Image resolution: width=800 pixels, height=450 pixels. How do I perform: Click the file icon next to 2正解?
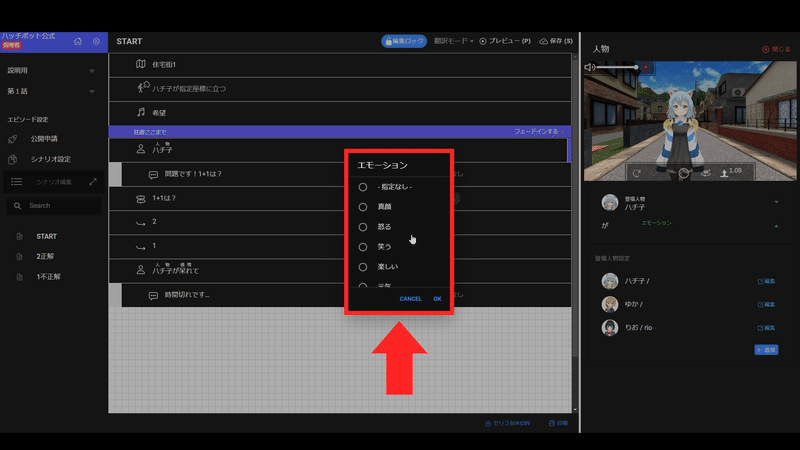pyautogui.click(x=19, y=257)
